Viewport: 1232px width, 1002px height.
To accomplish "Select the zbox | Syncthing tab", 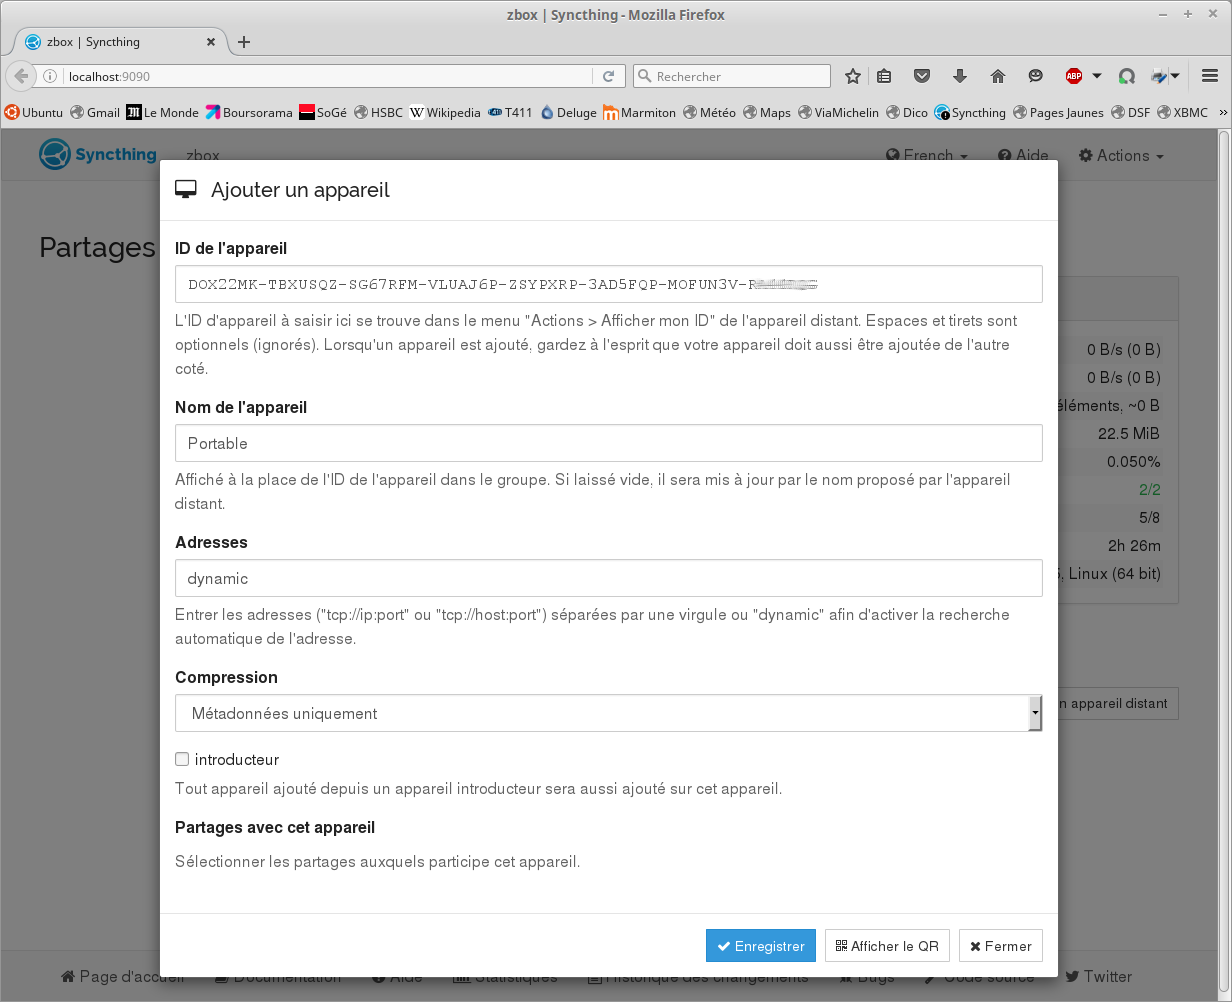I will (x=121, y=42).
